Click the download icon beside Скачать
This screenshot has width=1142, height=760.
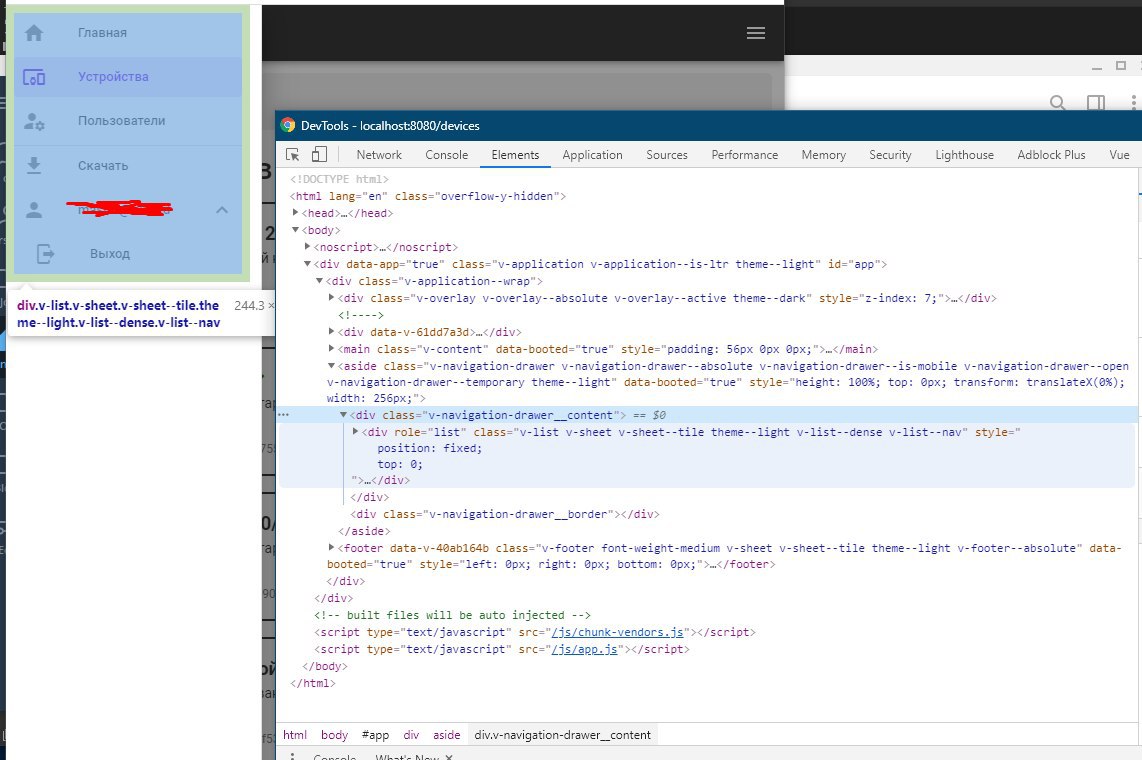point(34,166)
